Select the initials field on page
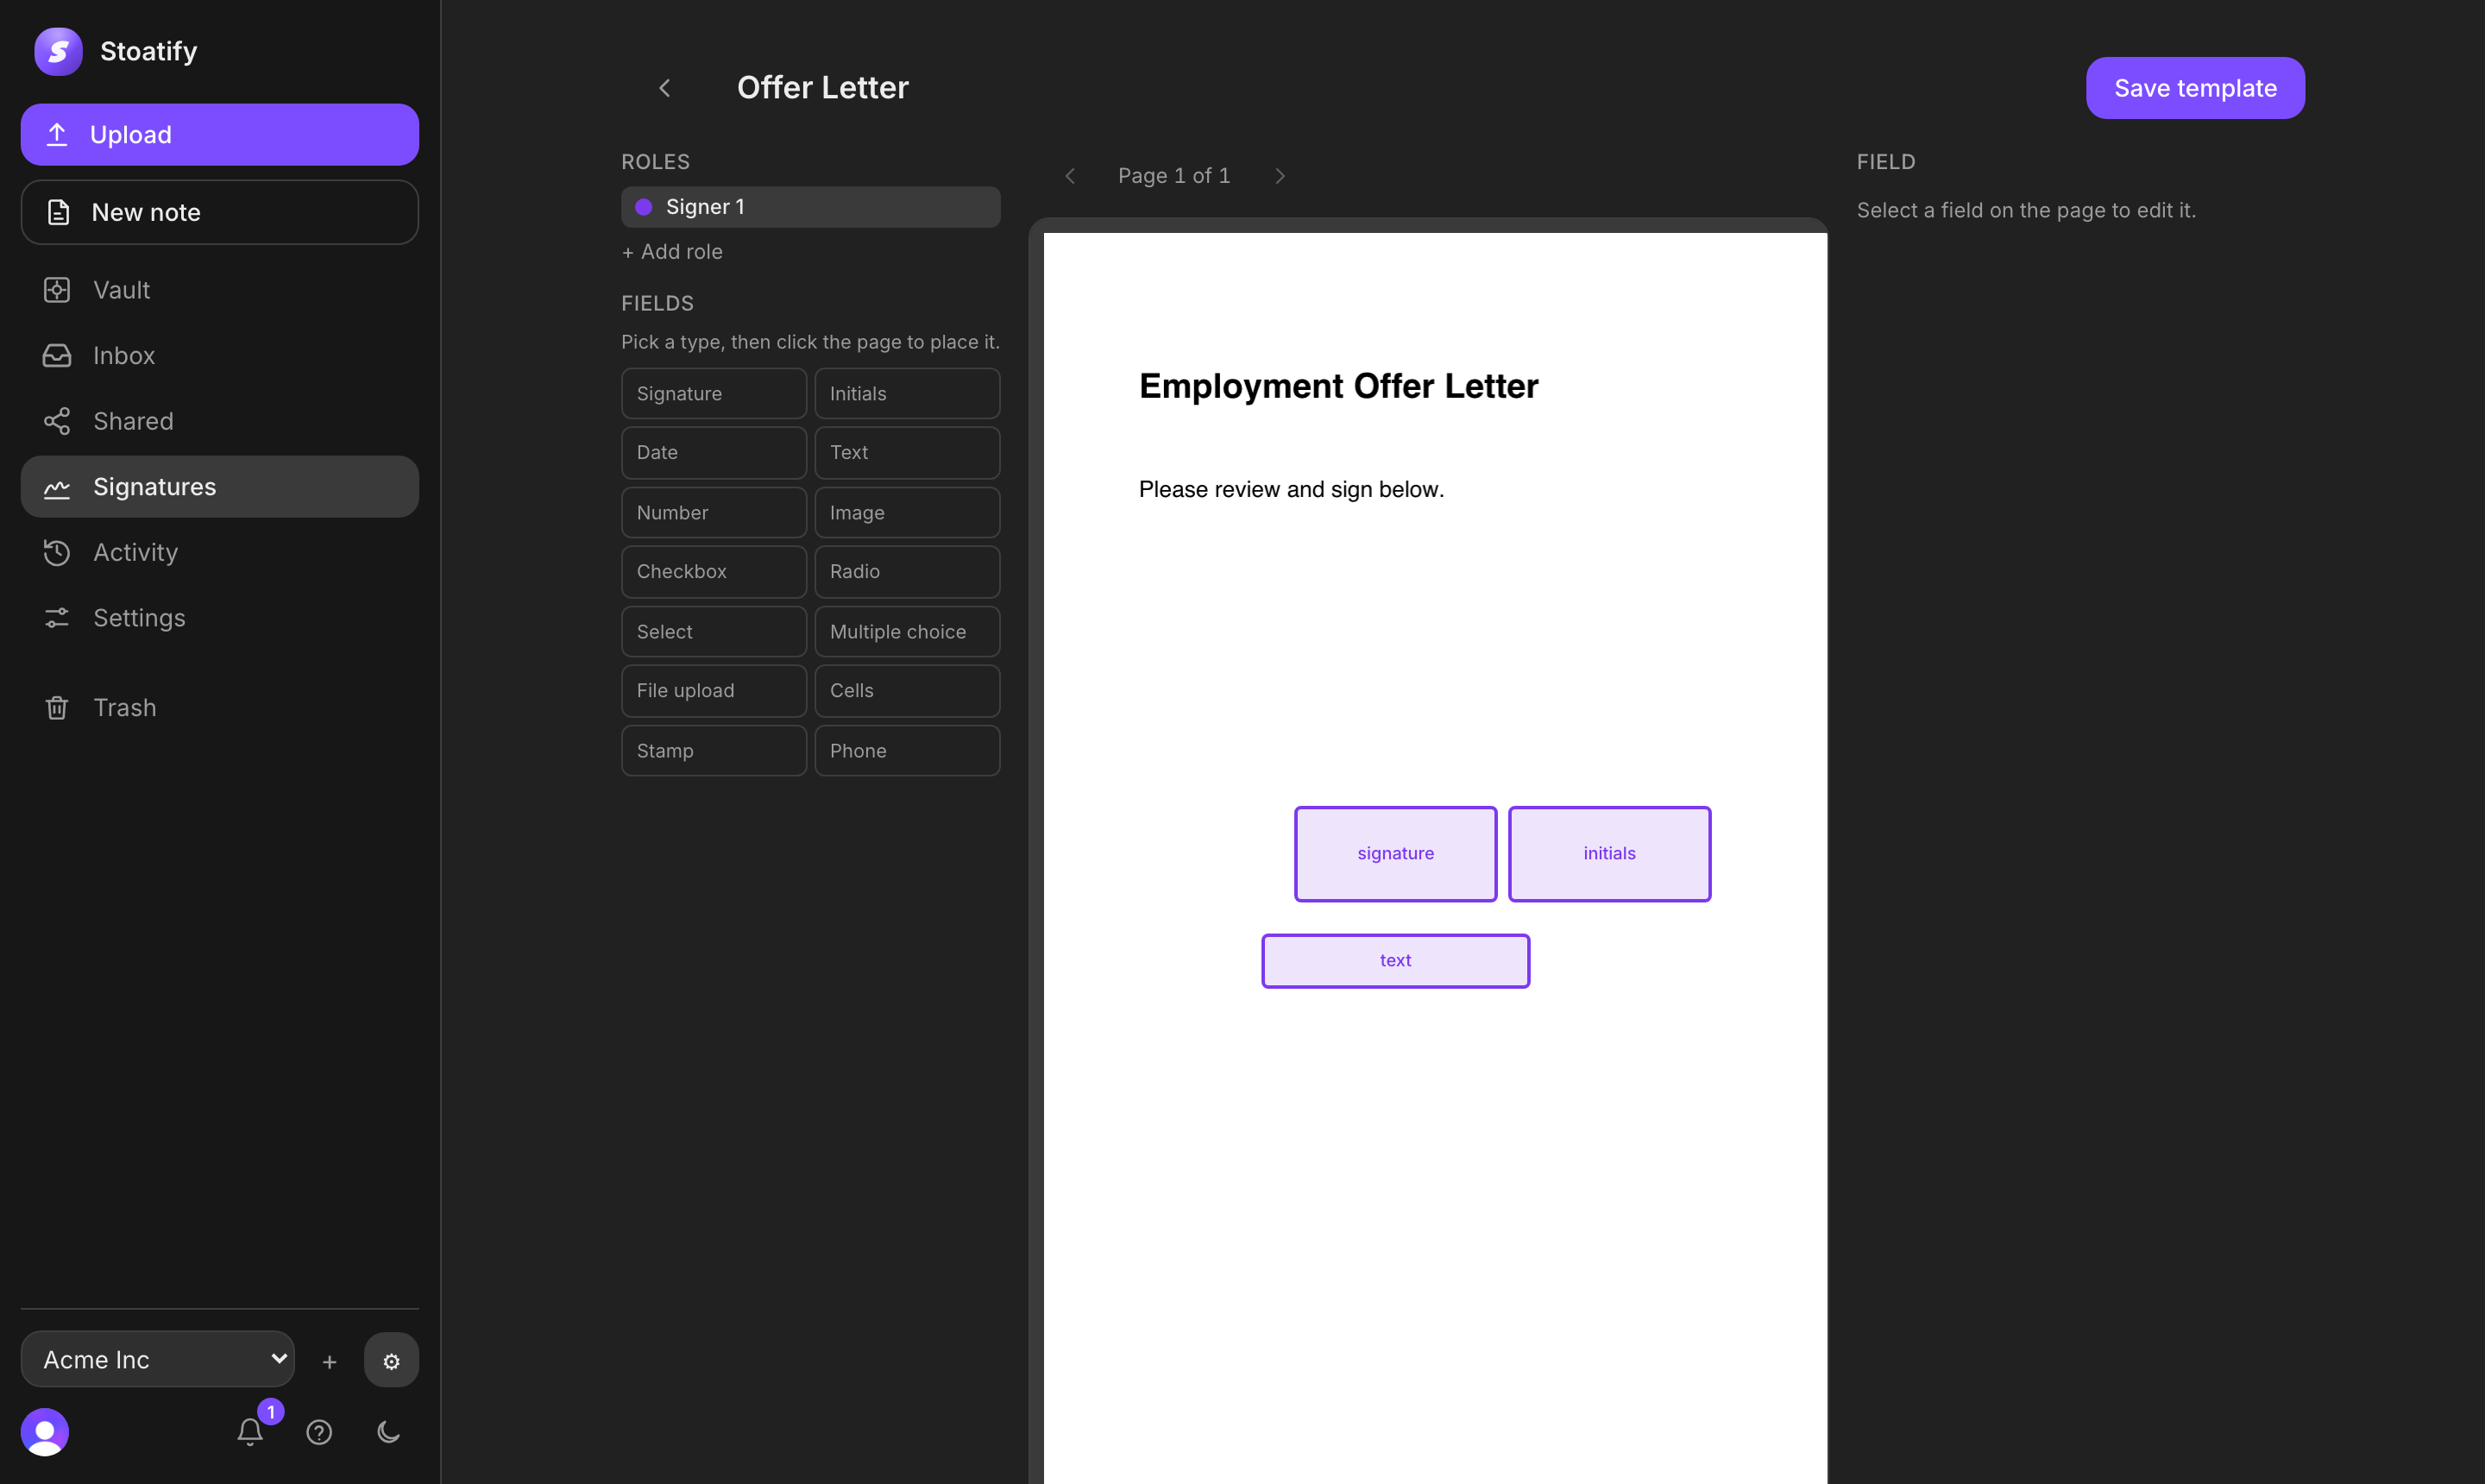 pyautogui.click(x=1609, y=854)
